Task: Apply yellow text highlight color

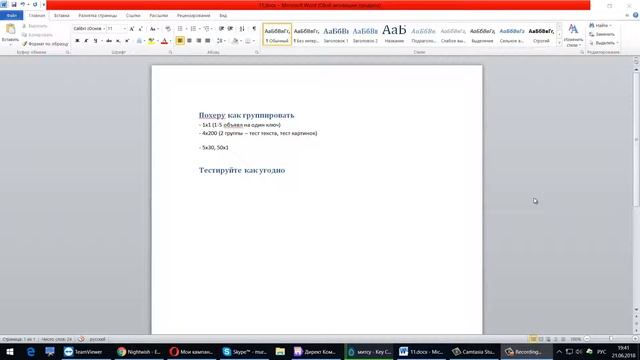Action: click(151, 41)
